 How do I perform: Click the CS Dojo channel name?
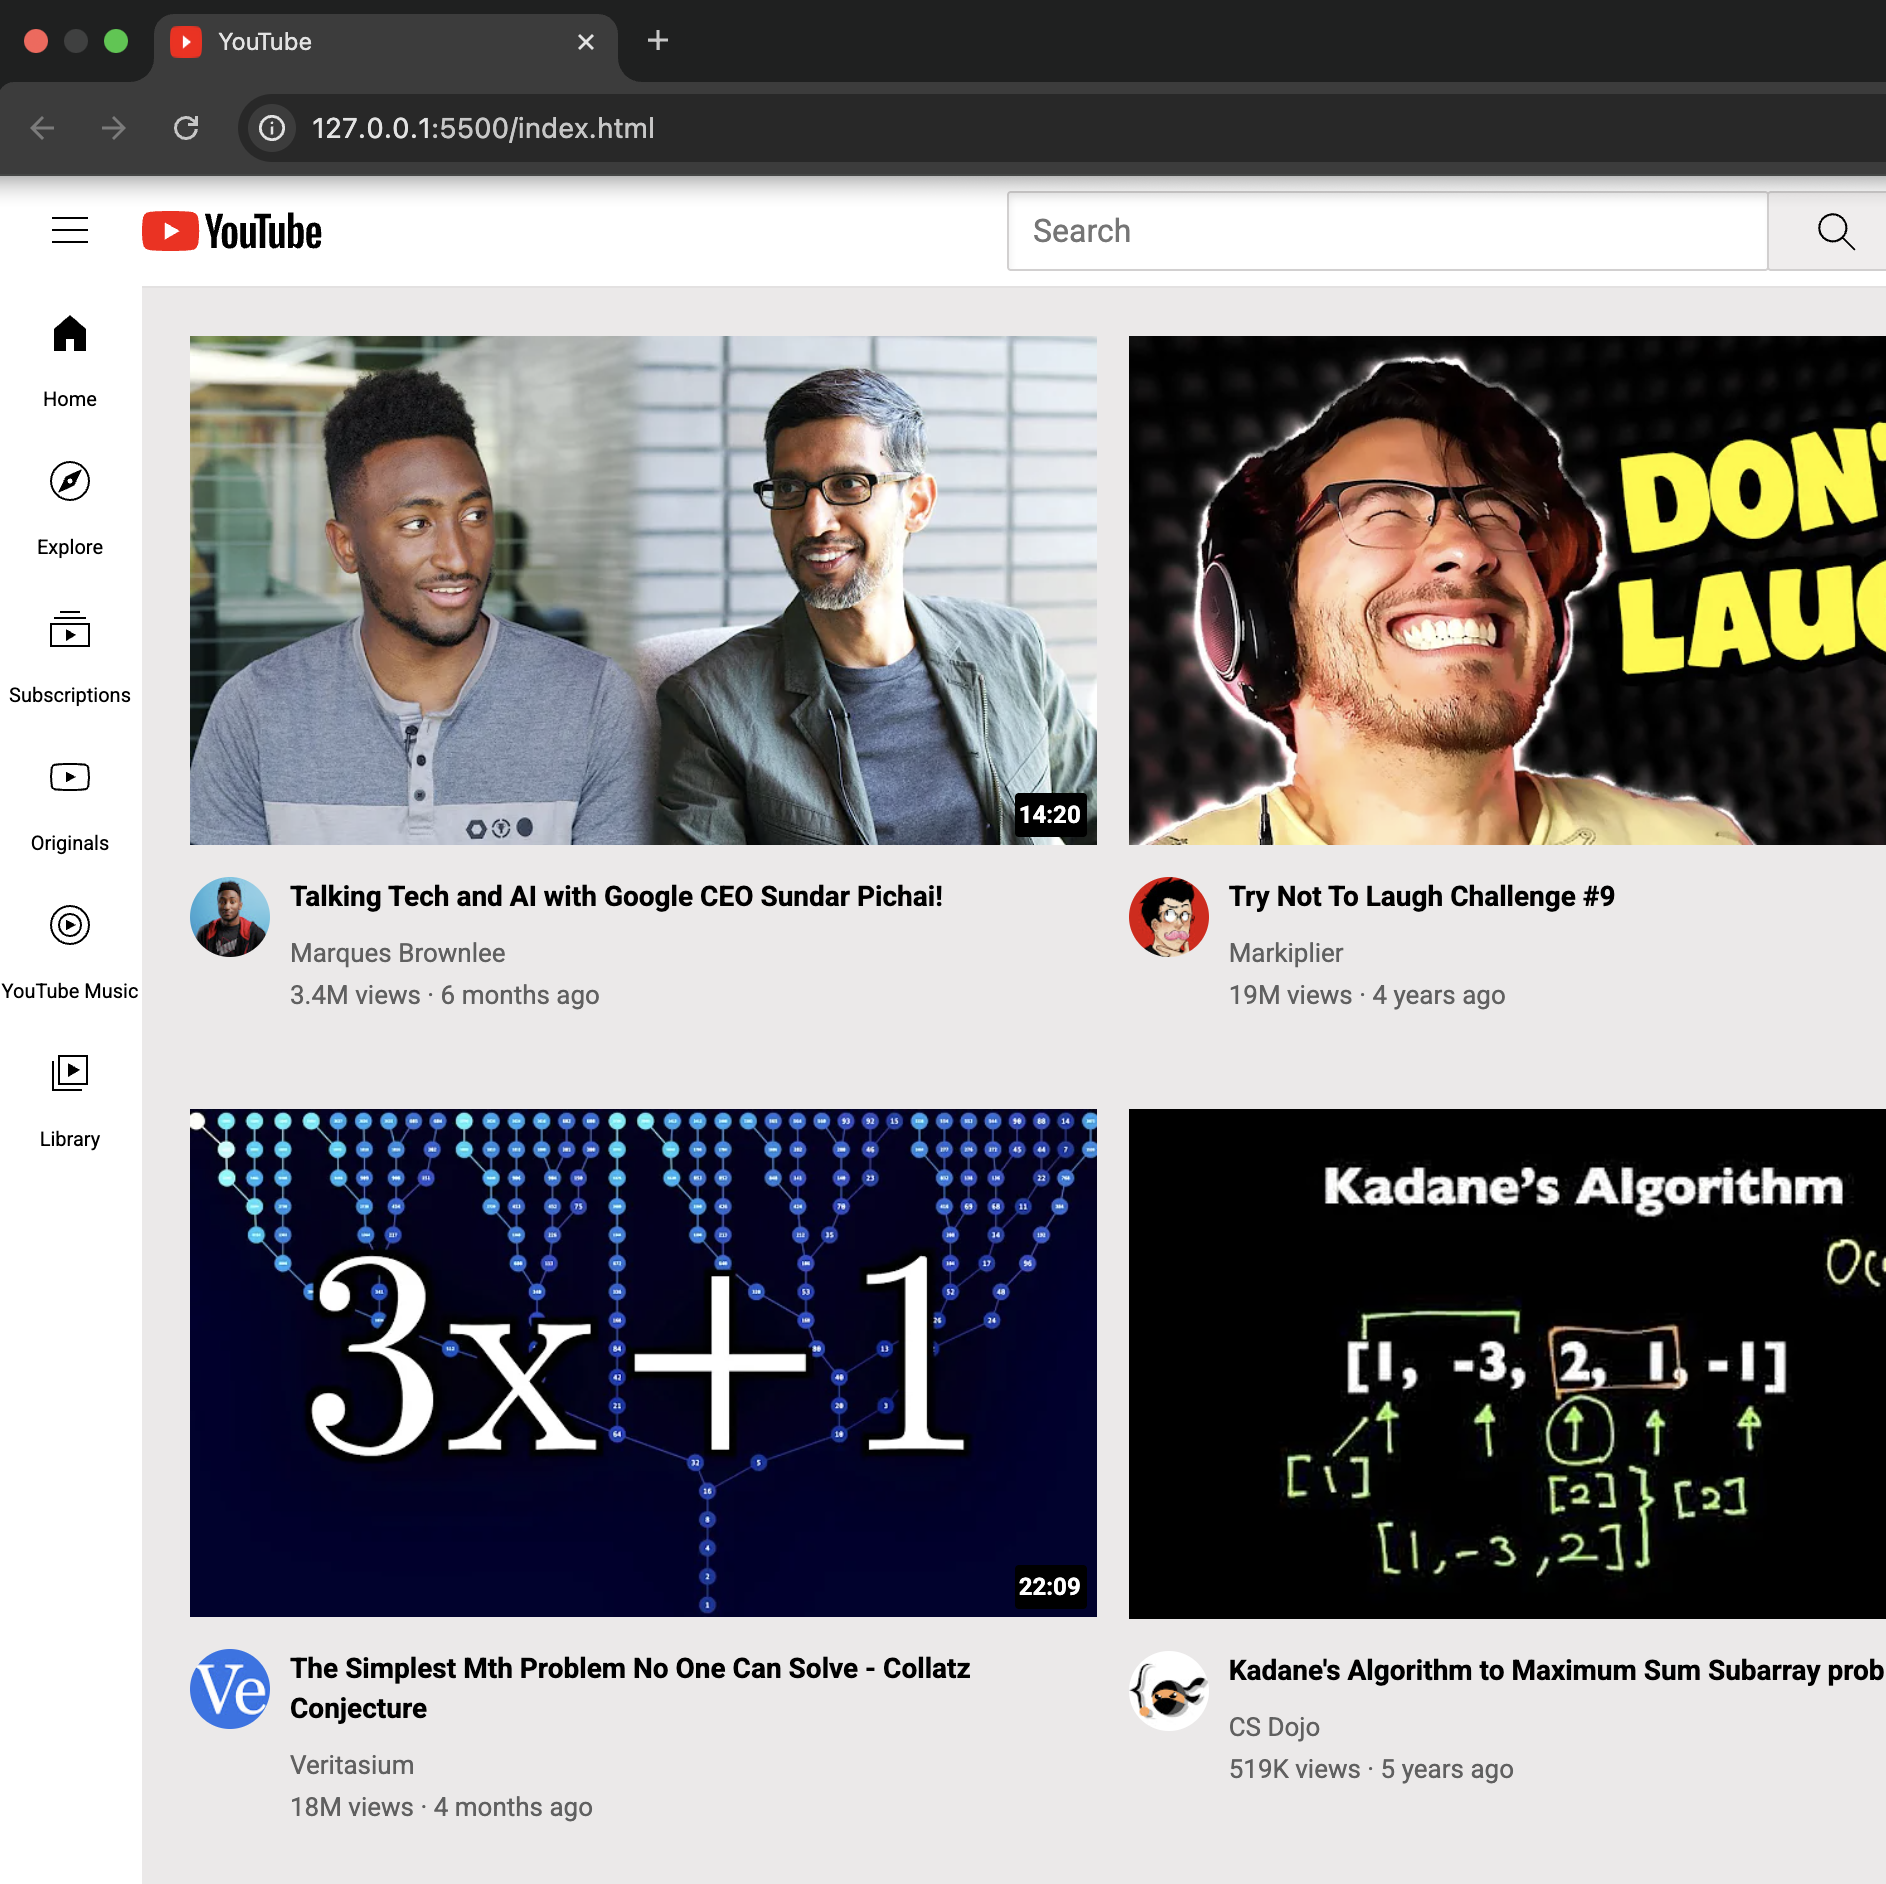coord(1274,1727)
